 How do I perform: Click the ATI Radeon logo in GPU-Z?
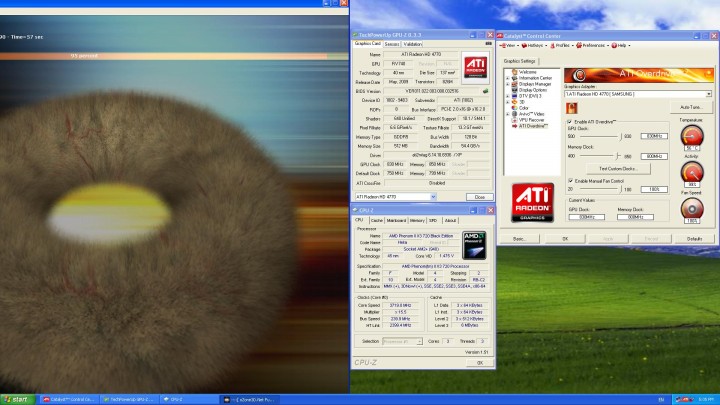[x=475, y=68]
